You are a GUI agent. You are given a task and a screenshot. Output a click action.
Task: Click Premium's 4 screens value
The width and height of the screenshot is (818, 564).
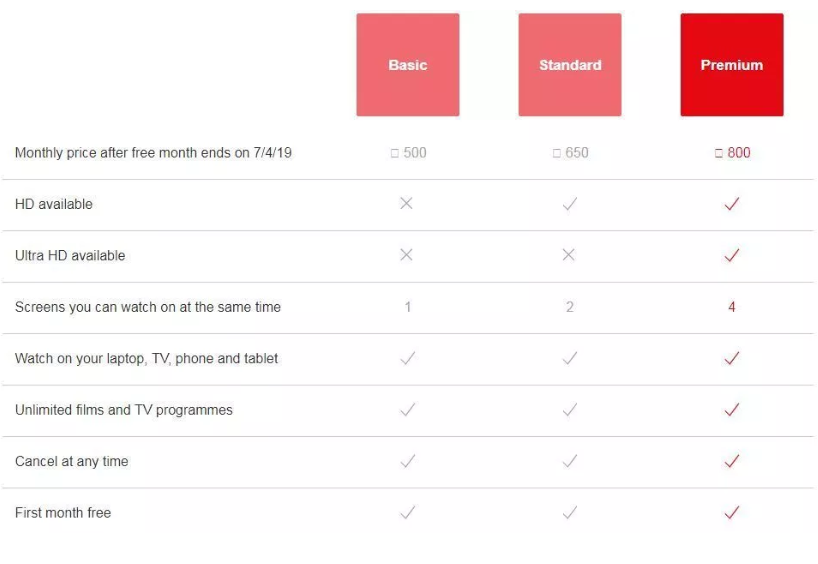pyautogui.click(x=731, y=307)
